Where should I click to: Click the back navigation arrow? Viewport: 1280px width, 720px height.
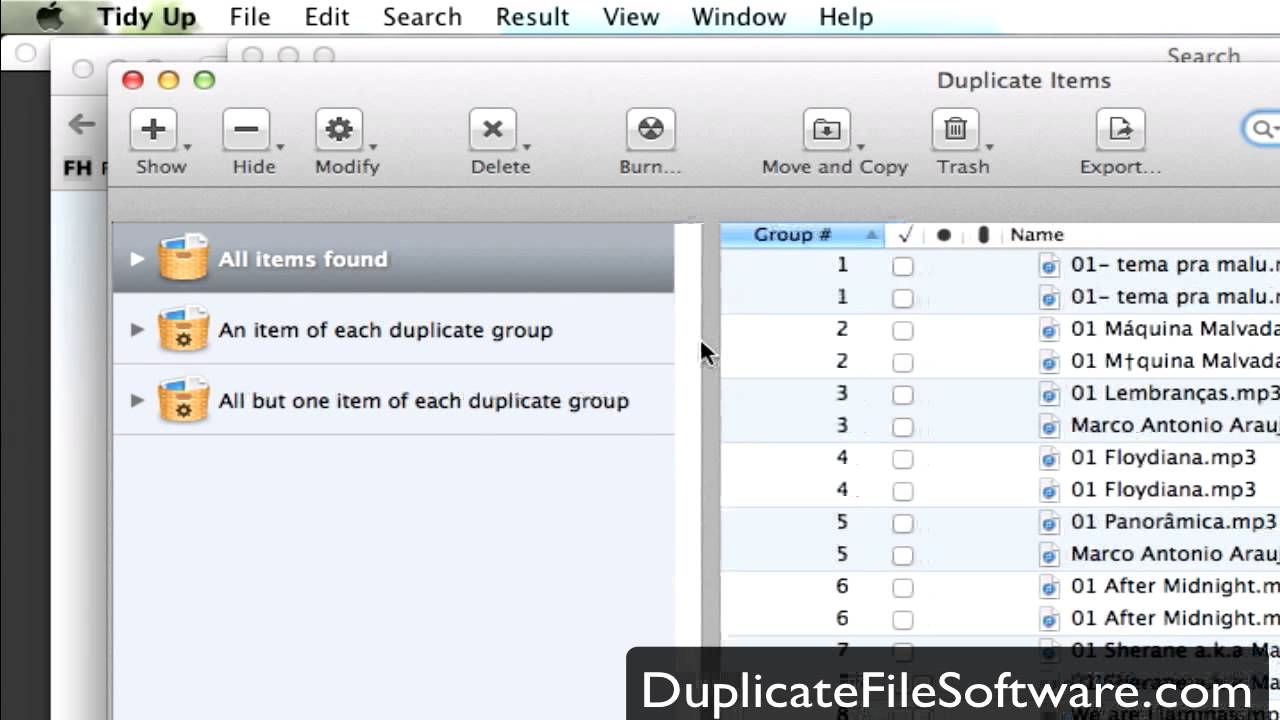click(x=80, y=124)
